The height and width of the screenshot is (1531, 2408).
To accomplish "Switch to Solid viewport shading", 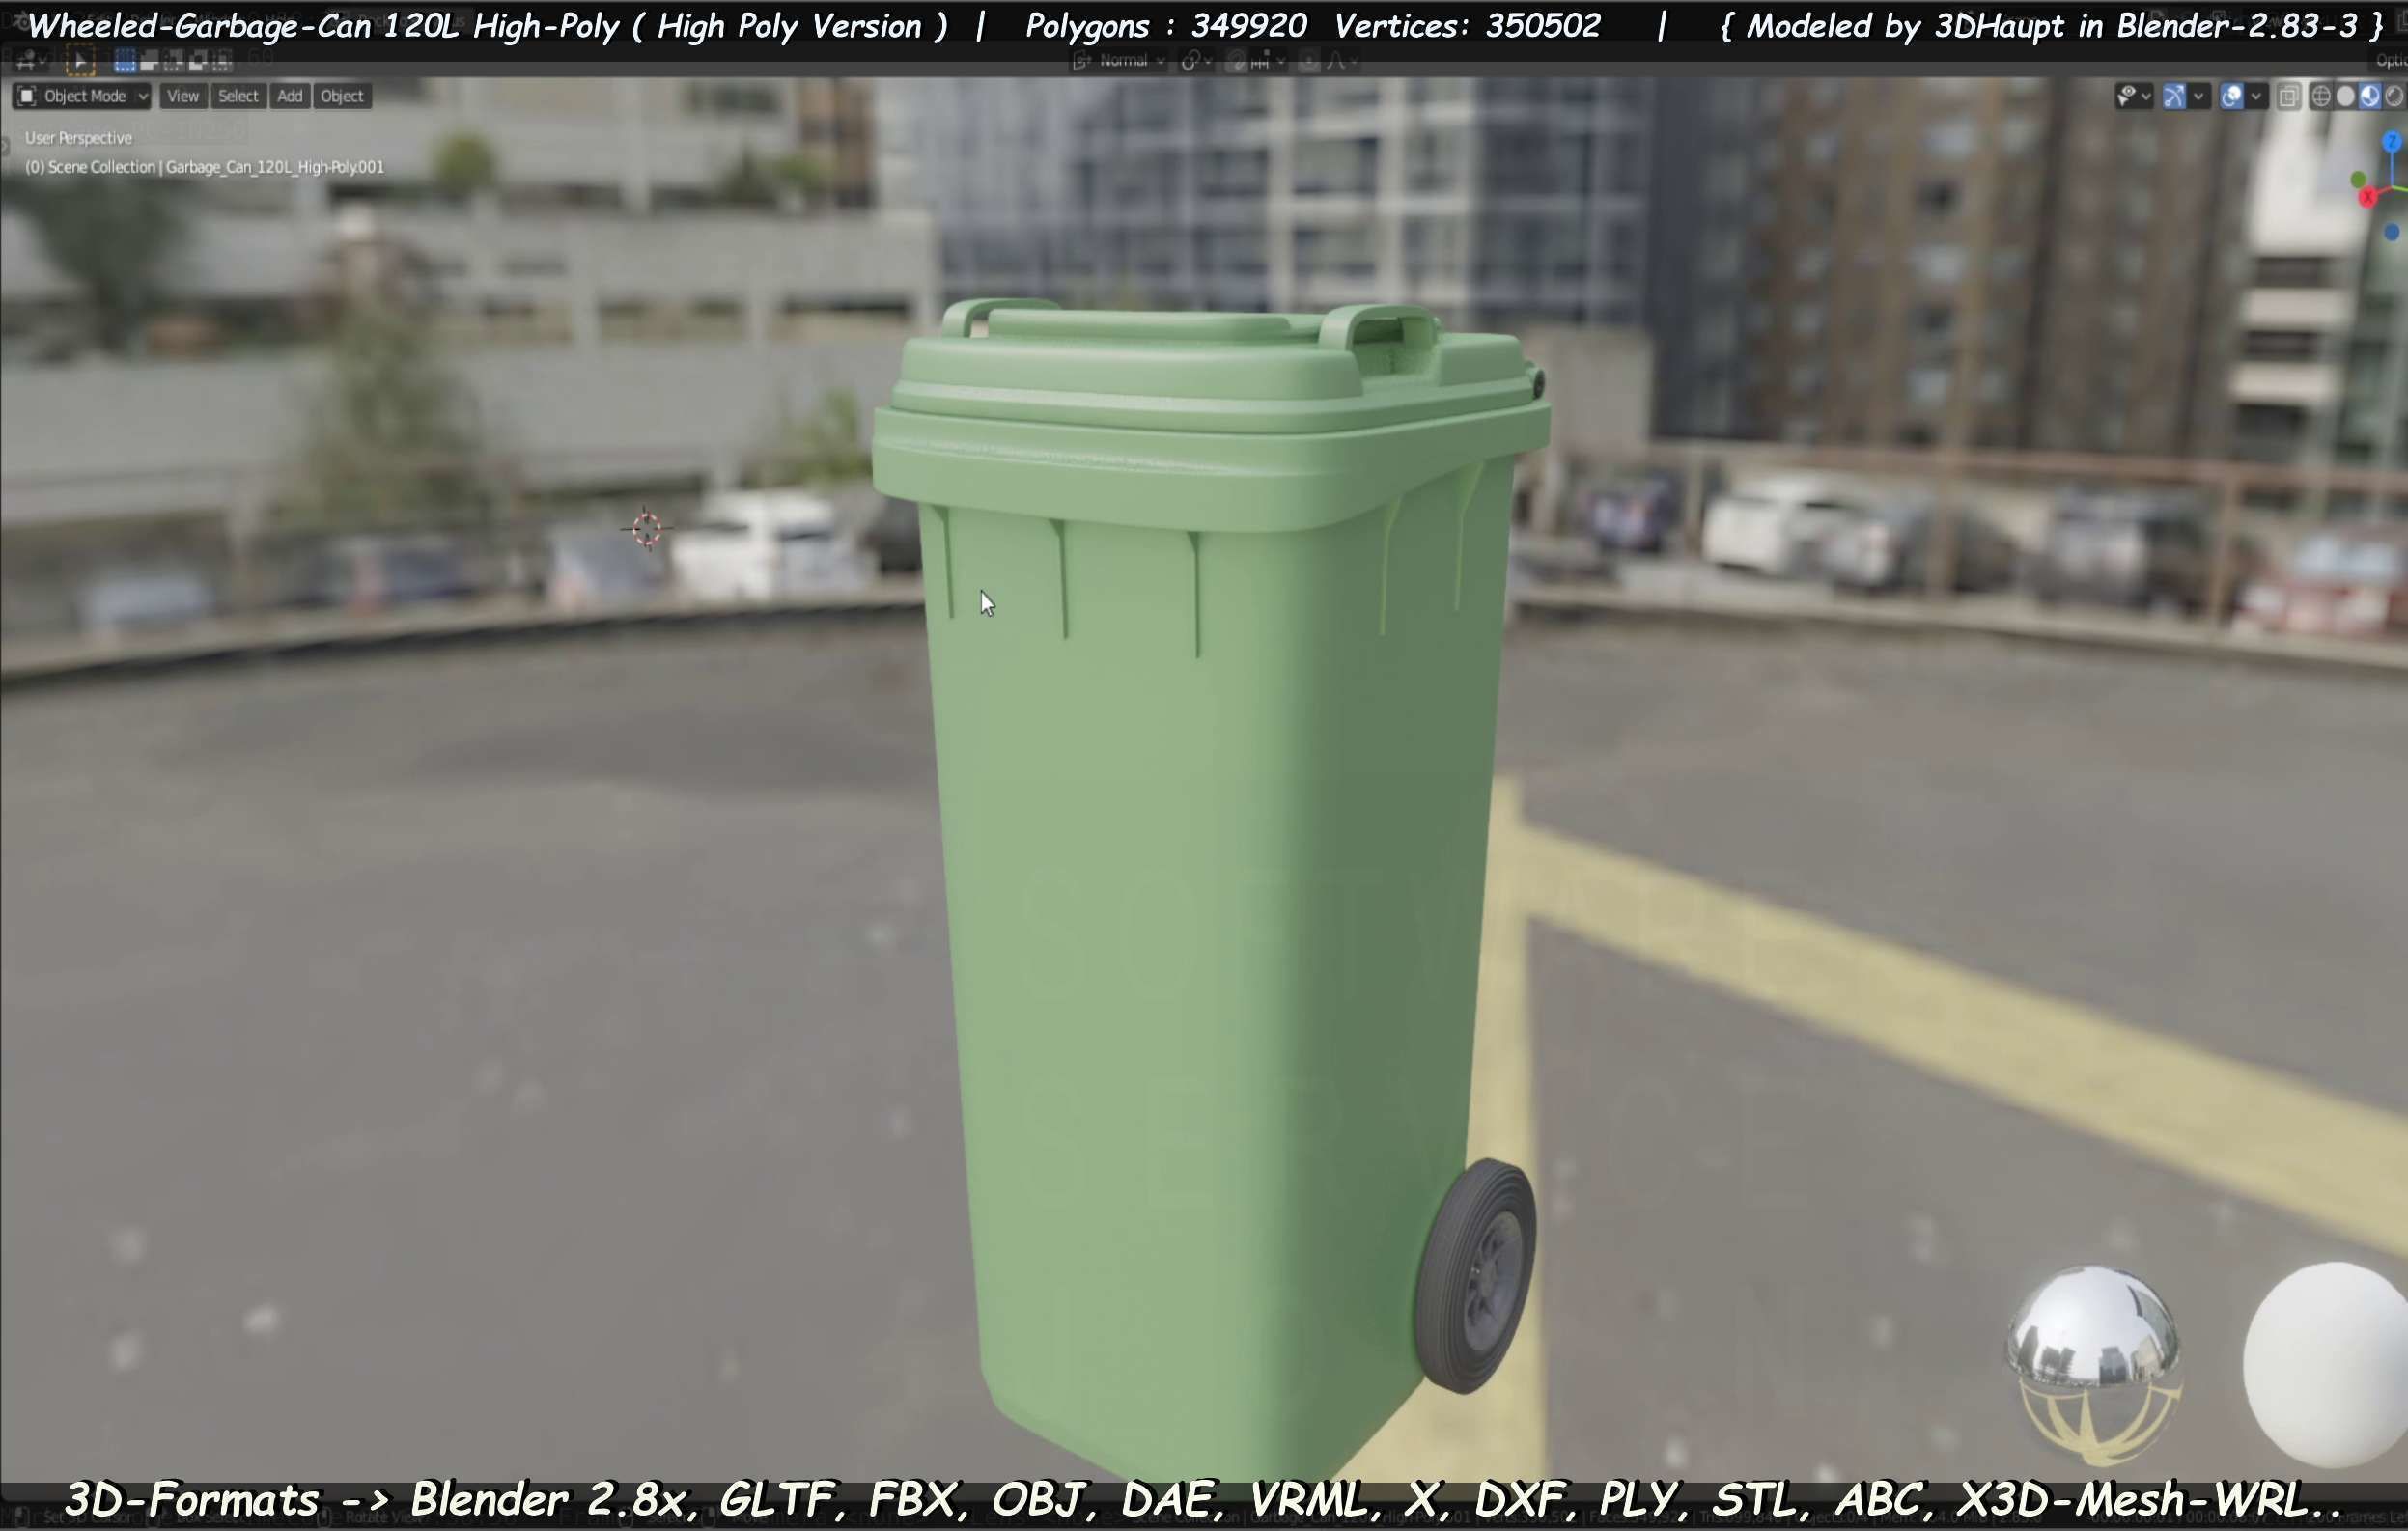I will tap(2345, 96).
